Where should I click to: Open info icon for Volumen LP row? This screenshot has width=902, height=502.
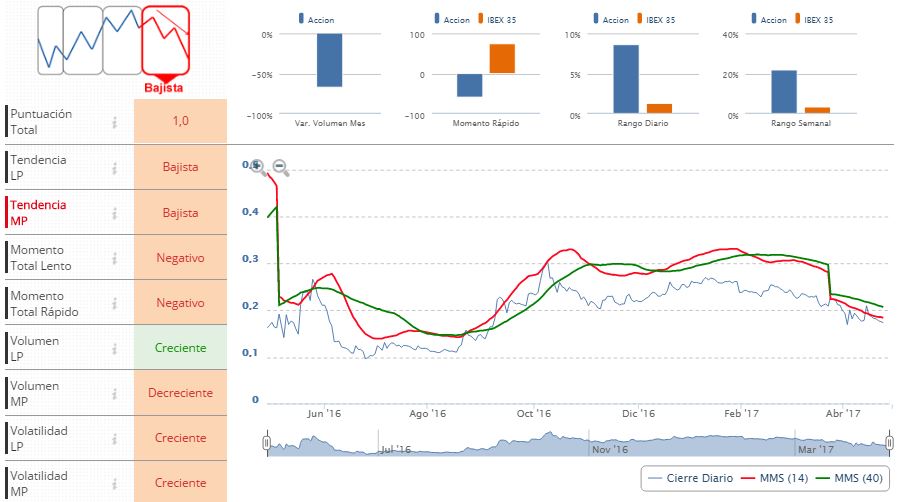[115, 348]
